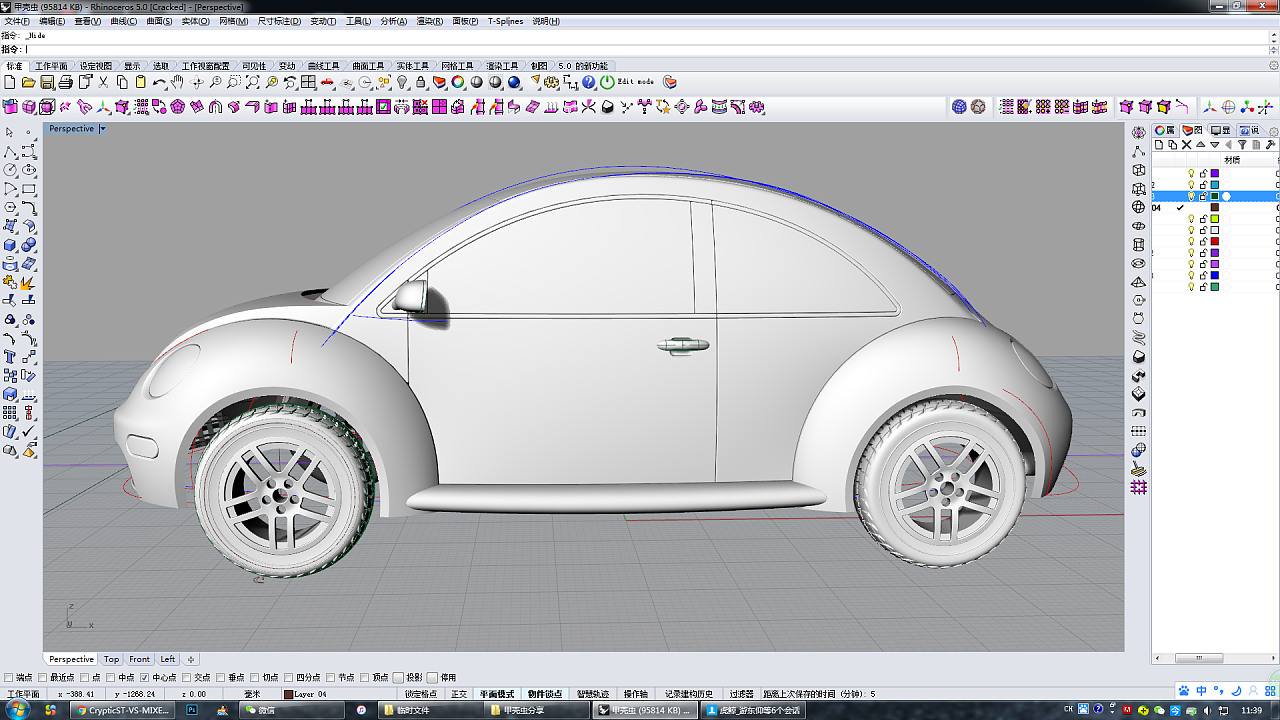This screenshot has width=1280, height=720.
Task: Enable the 端点 (End) osnap checkbox
Action: pos(9,677)
